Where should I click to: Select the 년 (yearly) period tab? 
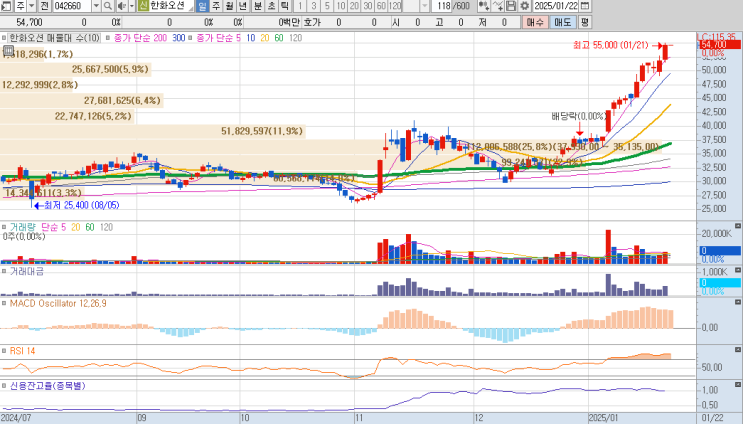[x=243, y=6]
